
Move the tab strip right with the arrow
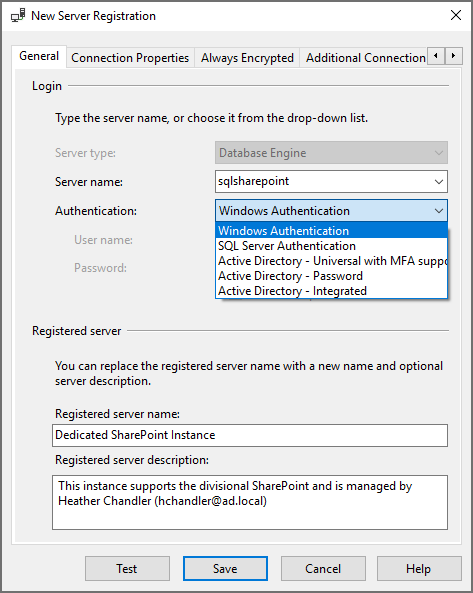[453, 56]
